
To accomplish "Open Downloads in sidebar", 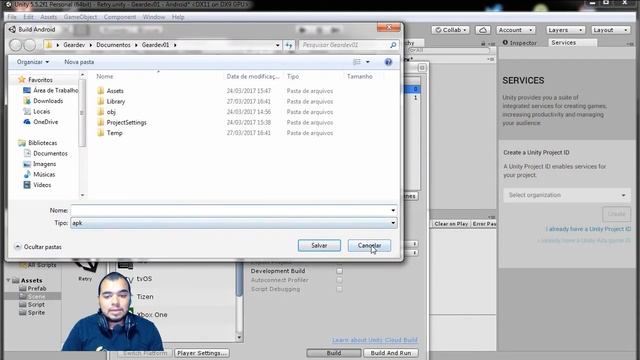I will point(48,101).
